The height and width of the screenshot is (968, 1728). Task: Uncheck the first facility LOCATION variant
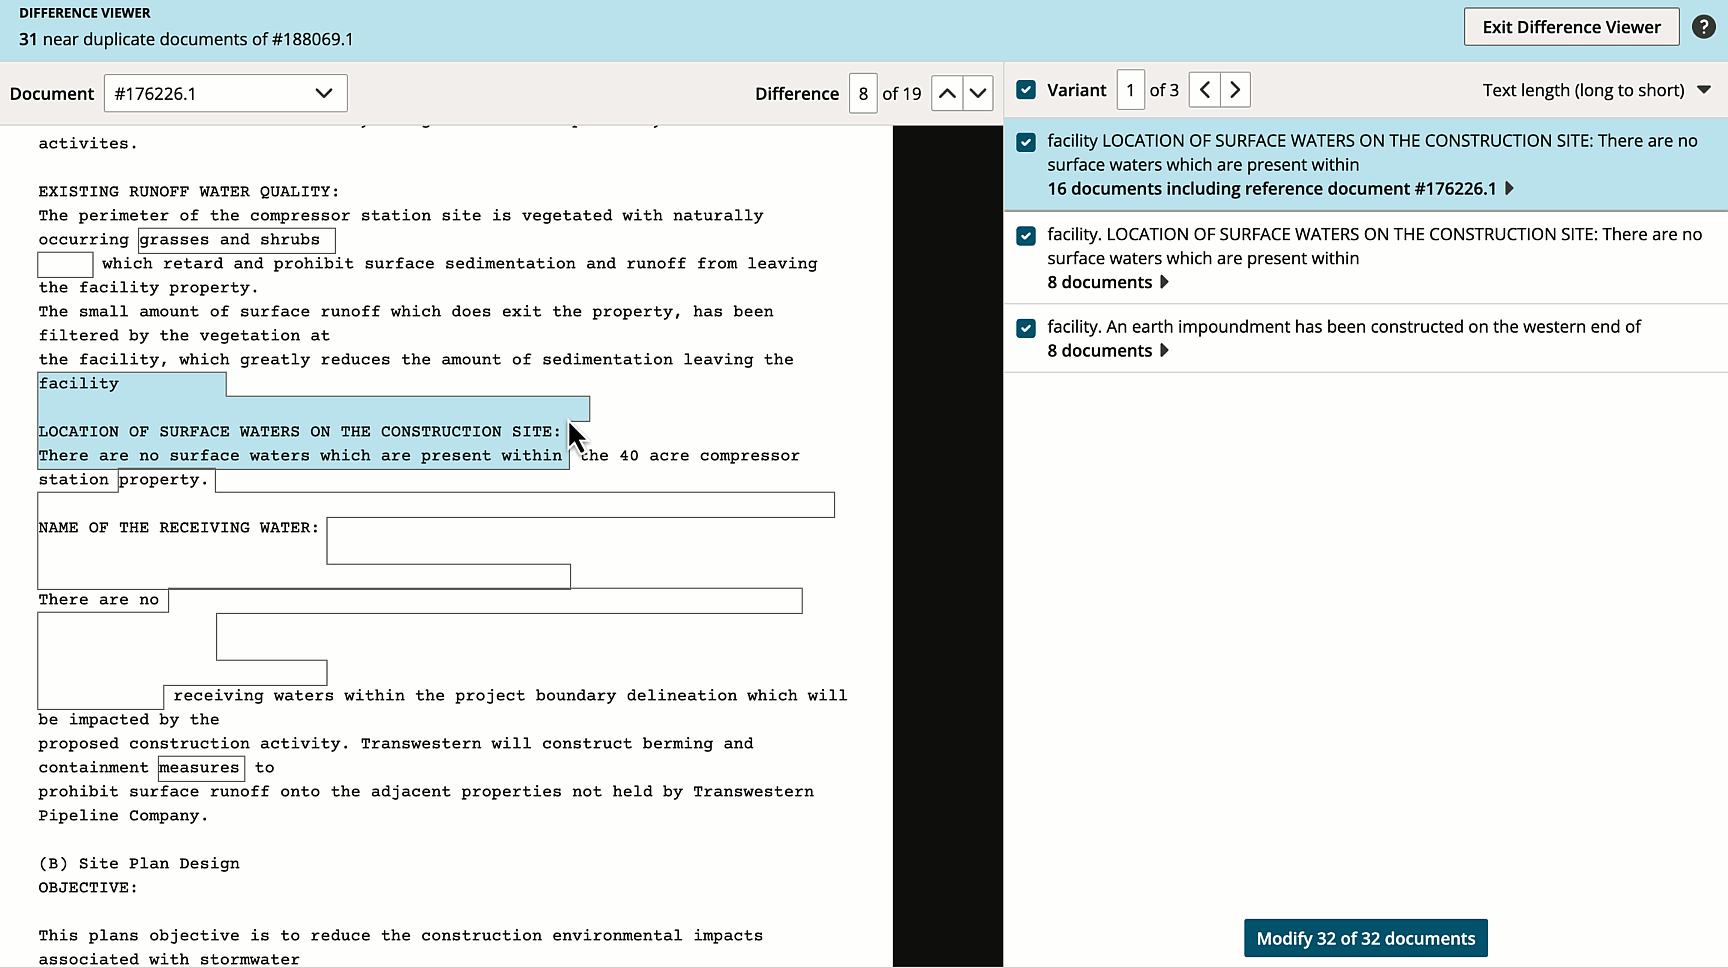coord(1026,142)
